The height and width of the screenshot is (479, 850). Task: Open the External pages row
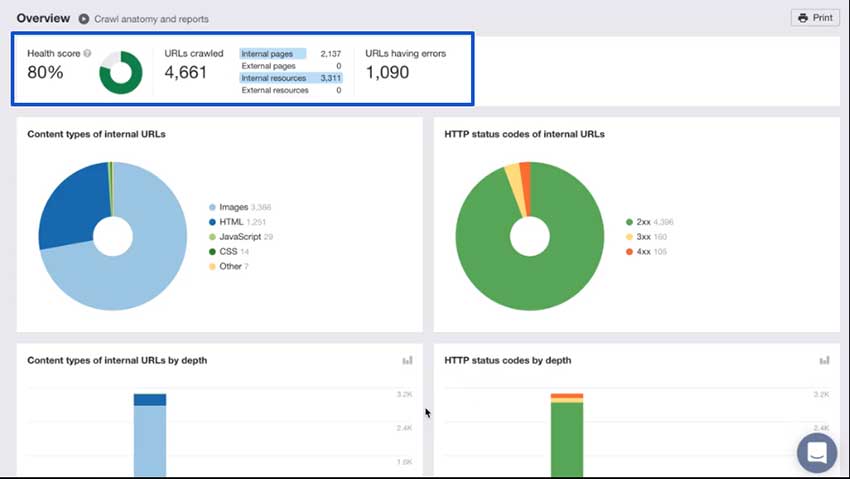coord(291,66)
